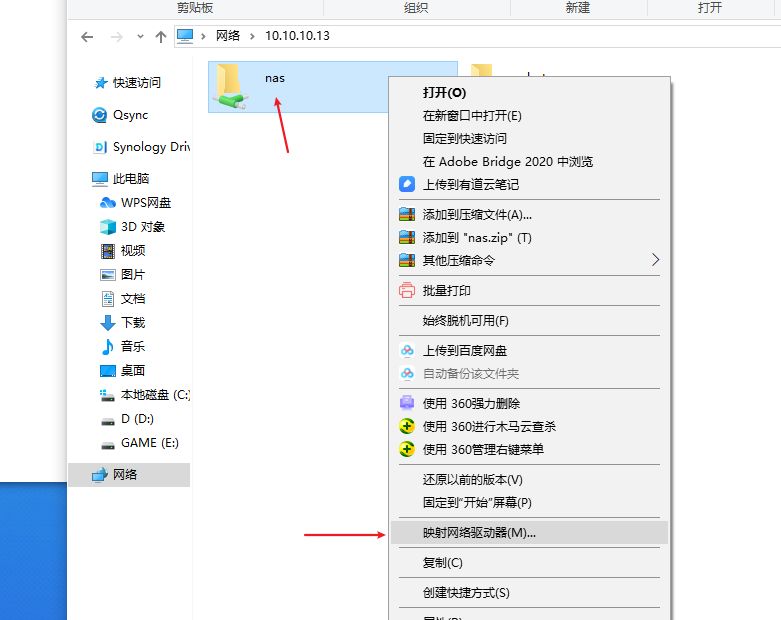The height and width of the screenshot is (620, 781).
Task: Choose 创建快捷方式(S)
Action: point(466,593)
